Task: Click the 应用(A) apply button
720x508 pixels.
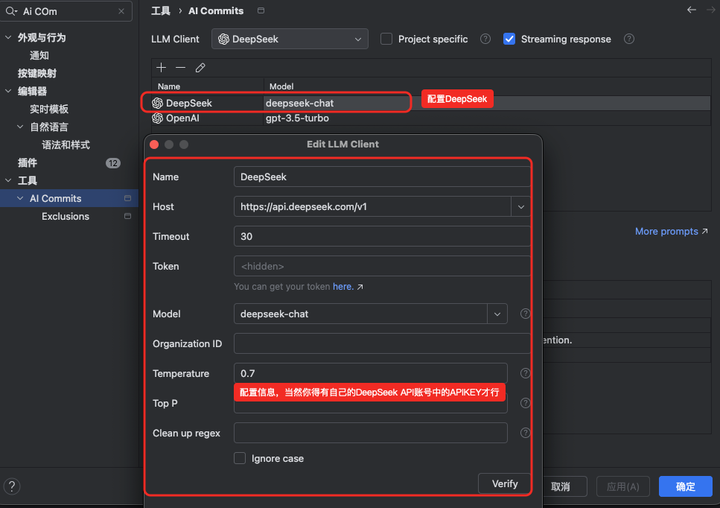Action: pos(623,486)
